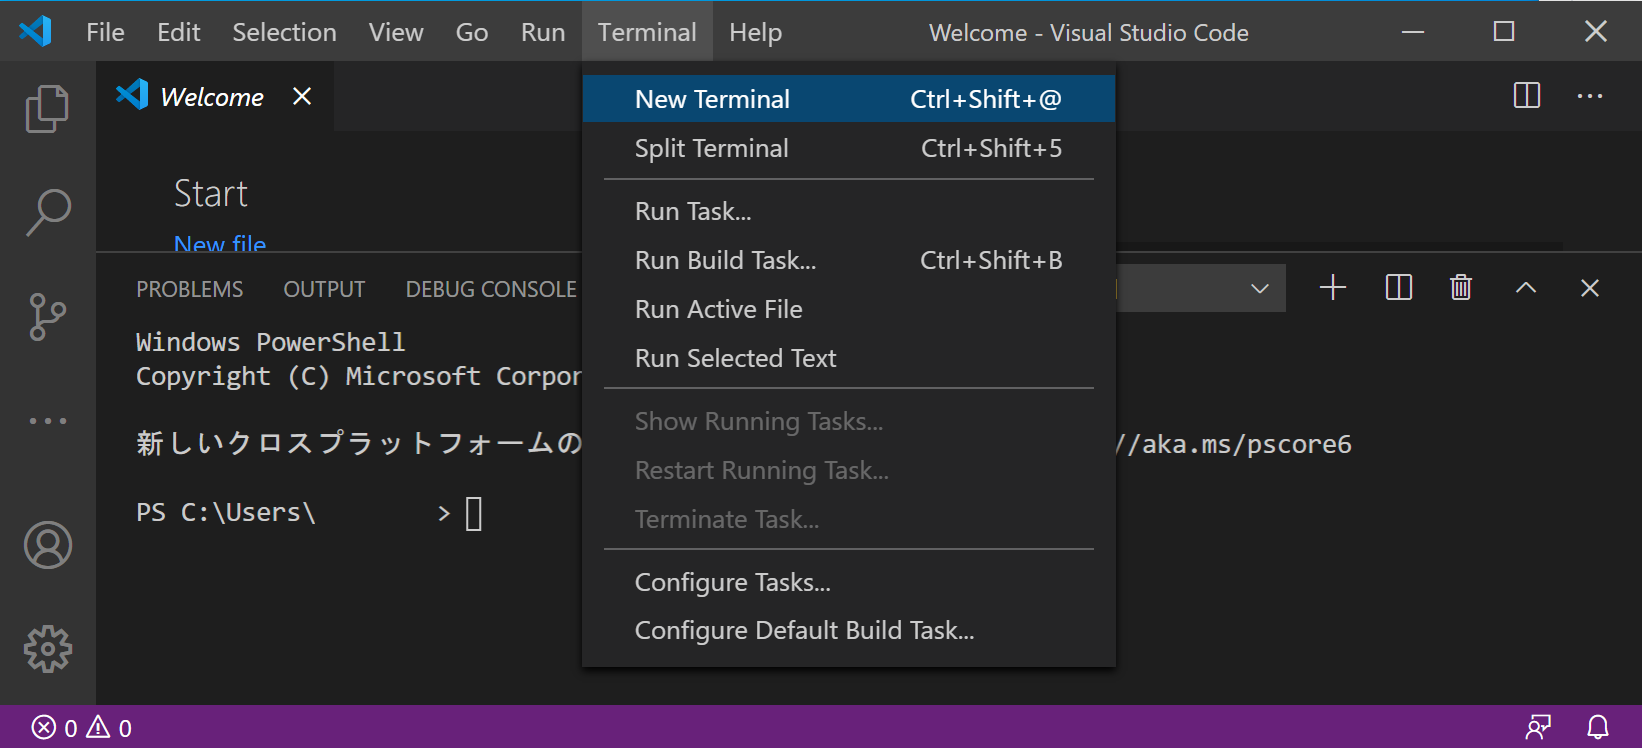Open the Accounts icon in activity bar
The width and height of the screenshot is (1642, 748).
click(47, 545)
